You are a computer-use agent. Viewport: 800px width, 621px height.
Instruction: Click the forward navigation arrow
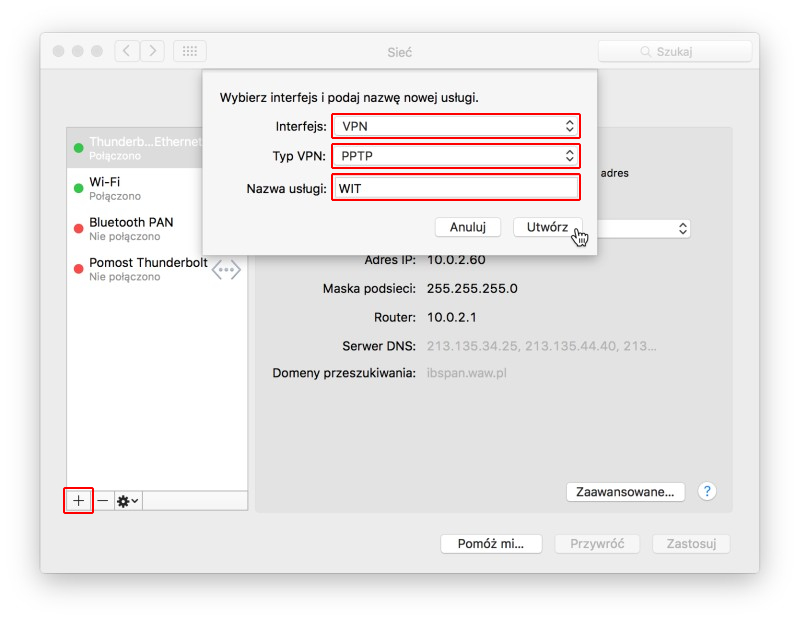pos(152,51)
